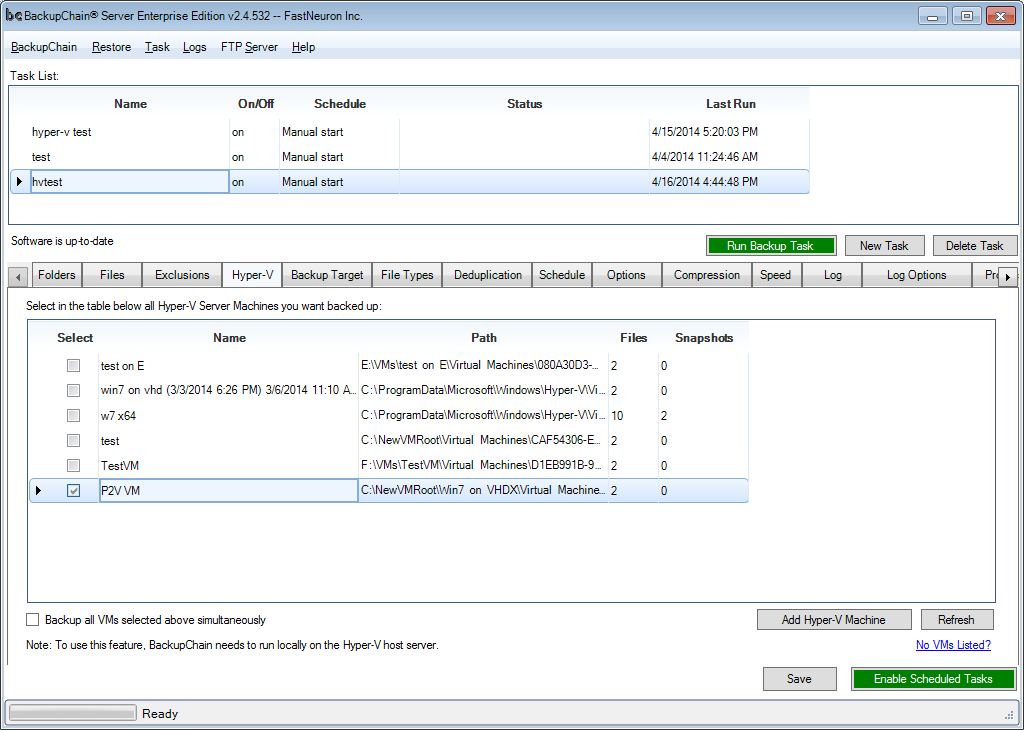Switch to the Schedule tab

pos(562,275)
